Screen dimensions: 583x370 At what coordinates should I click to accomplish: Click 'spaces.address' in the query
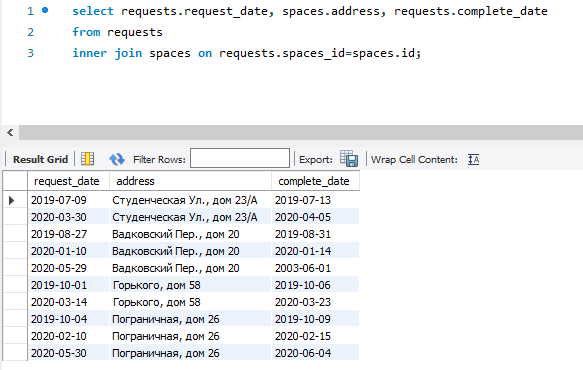(x=331, y=11)
